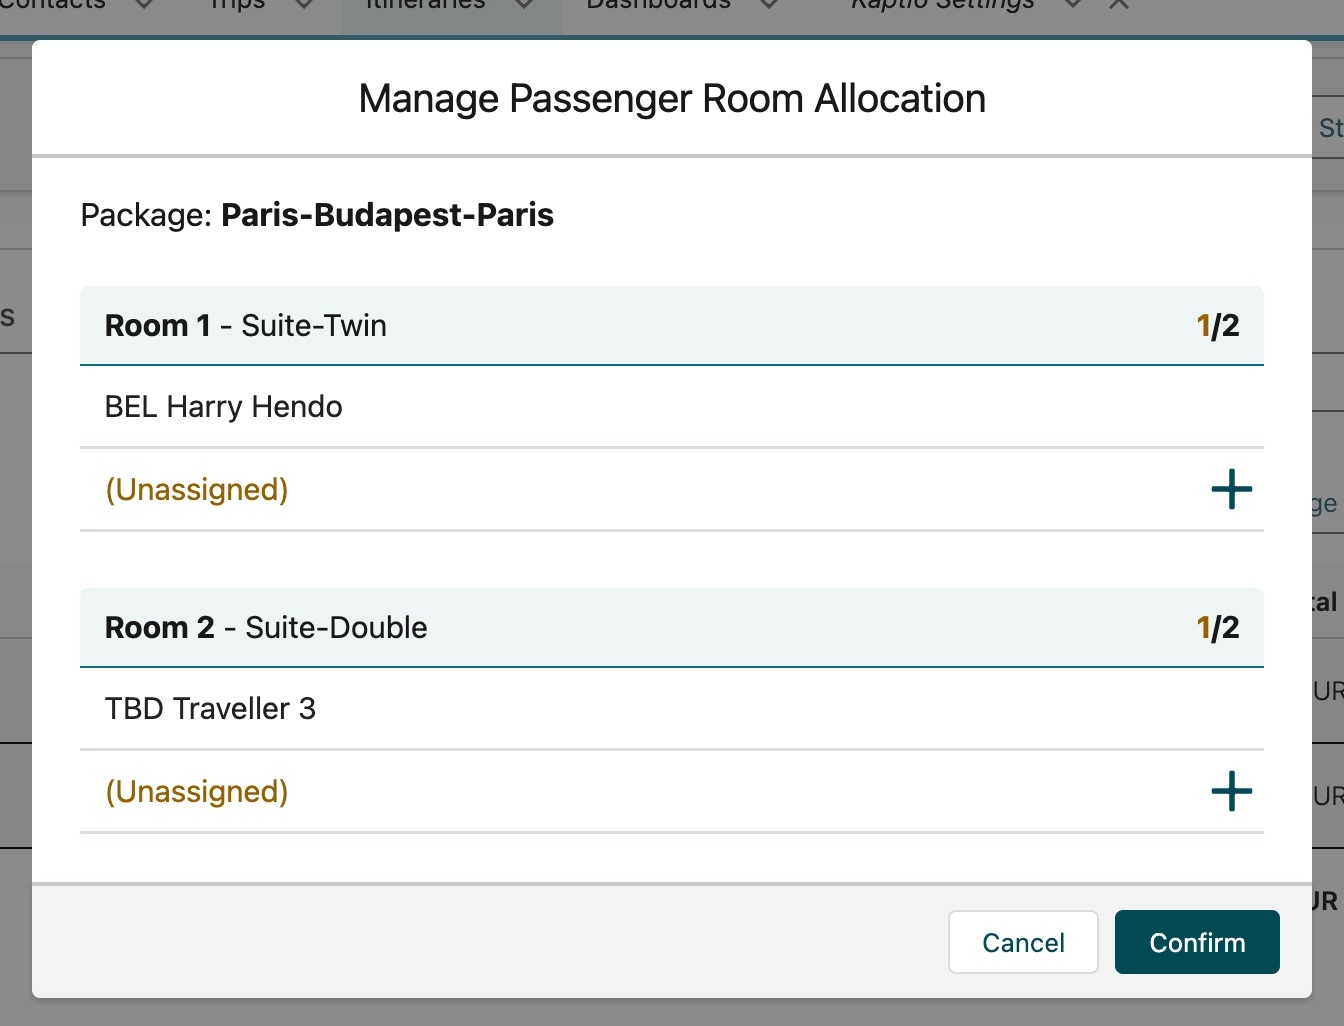The width and height of the screenshot is (1344, 1026).
Task: Open the Kaptio Settings tab chevron
Action: (1072, 4)
